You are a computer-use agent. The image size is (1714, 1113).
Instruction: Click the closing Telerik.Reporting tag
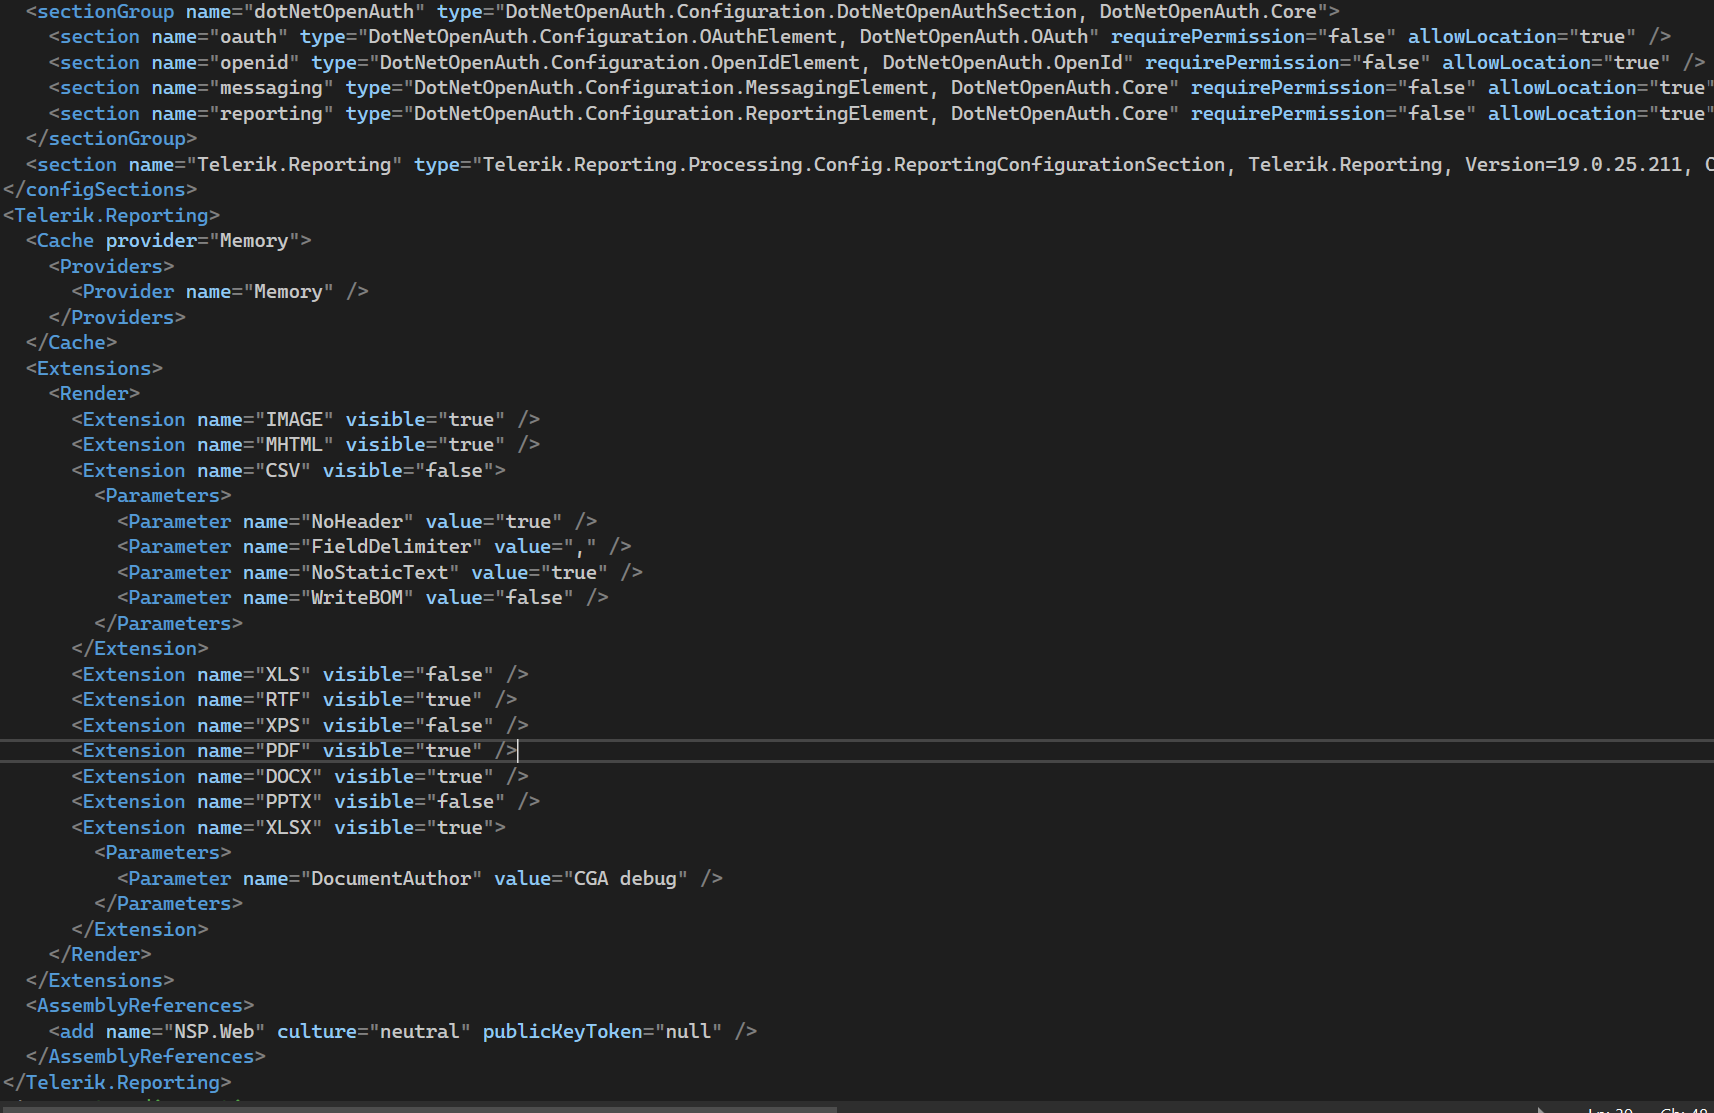pos(117,1082)
